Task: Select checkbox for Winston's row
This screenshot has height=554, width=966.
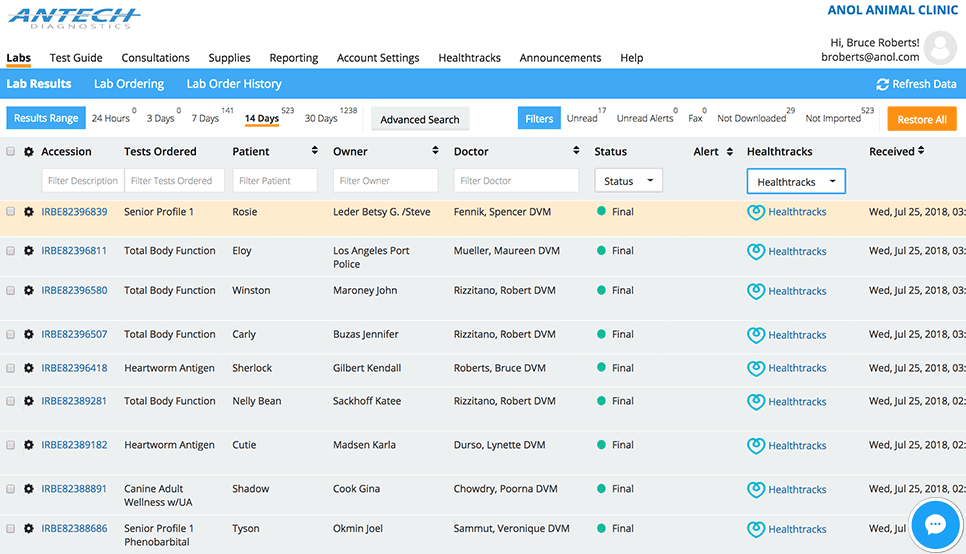Action: coord(11,291)
